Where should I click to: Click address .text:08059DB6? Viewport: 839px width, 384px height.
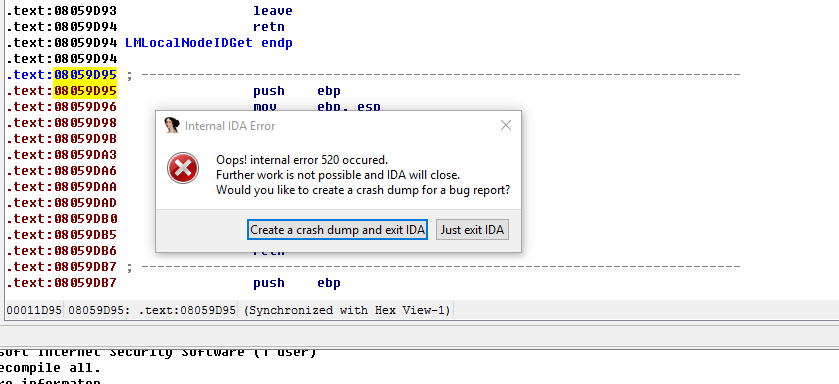pos(62,251)
